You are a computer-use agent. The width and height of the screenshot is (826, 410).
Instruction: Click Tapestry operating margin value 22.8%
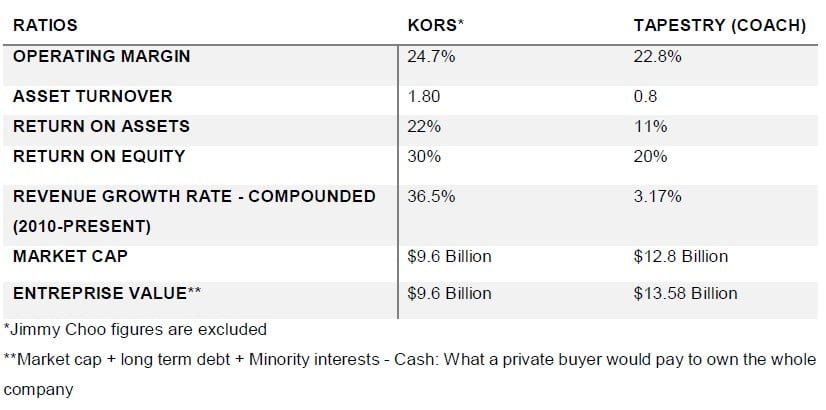[x=658, y=57]
